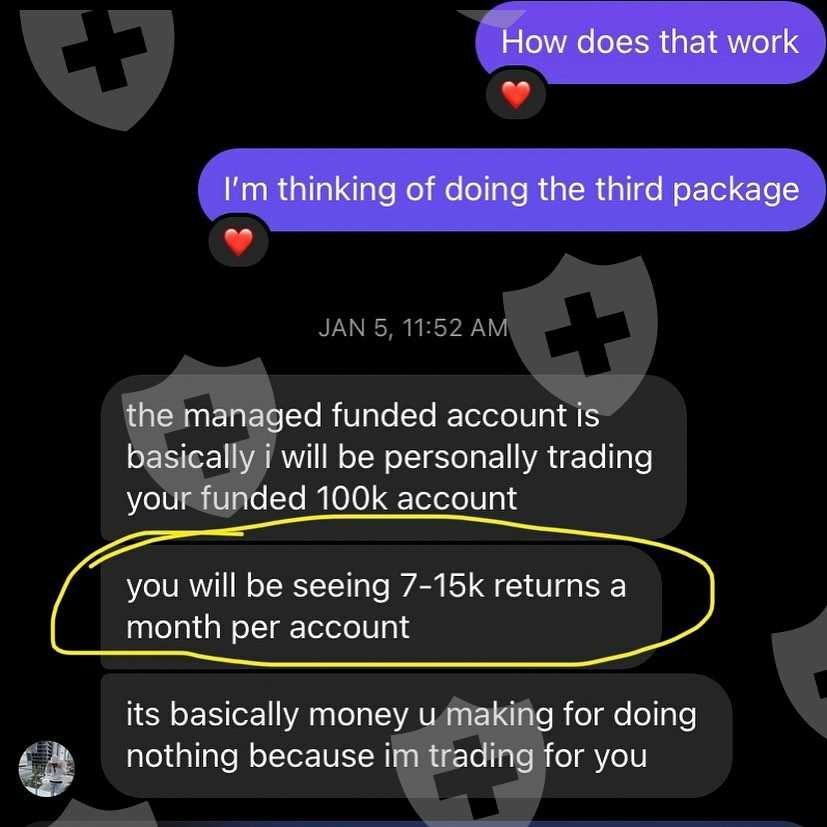Click the black cross inside the top-left shield
The image size is (827, 827).
click(x=104, y=51)
